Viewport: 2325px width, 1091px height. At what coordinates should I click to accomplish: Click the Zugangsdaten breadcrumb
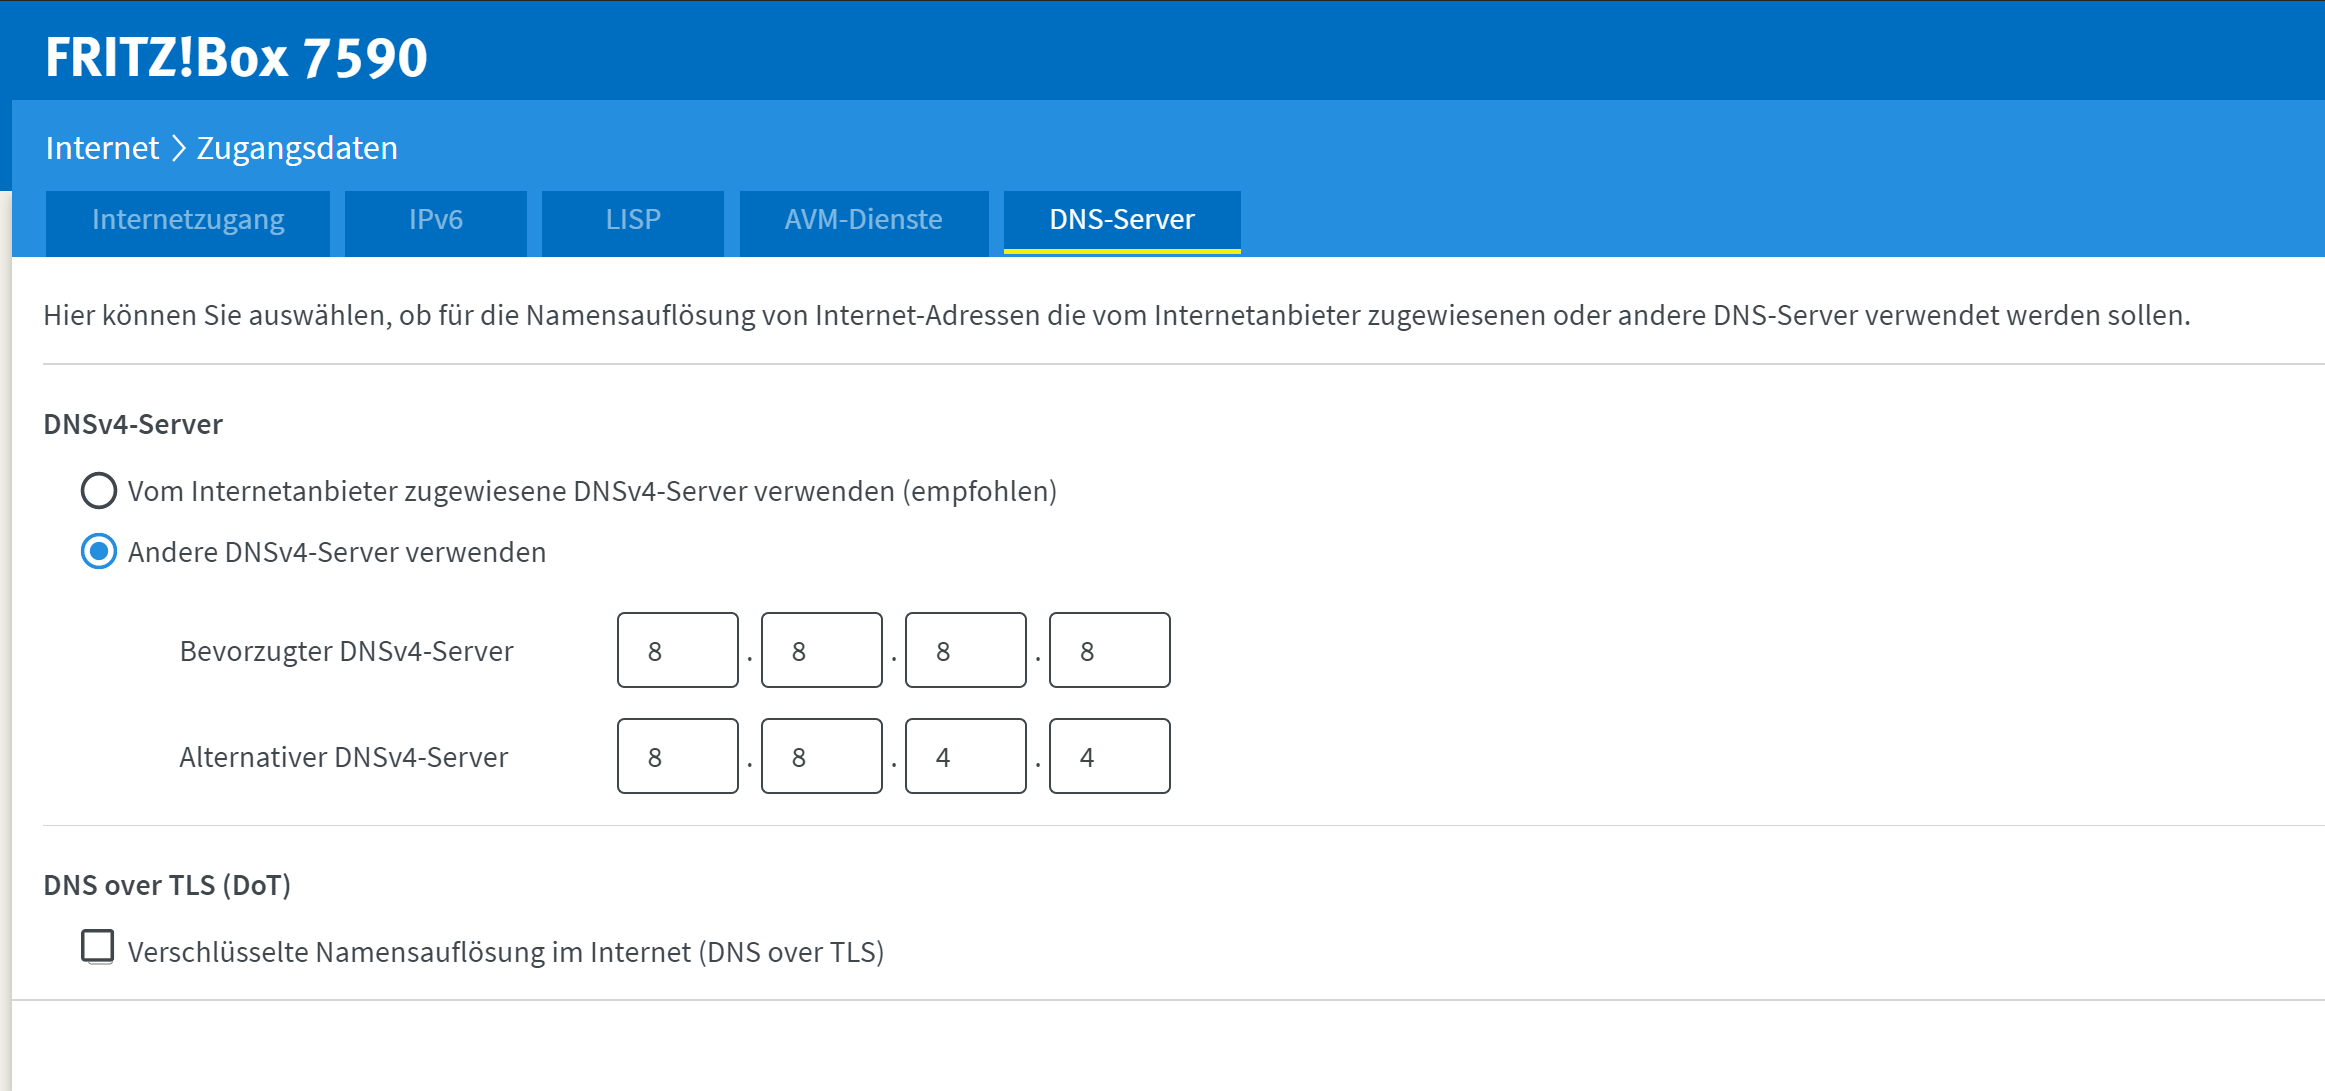[x=297, y=148]
